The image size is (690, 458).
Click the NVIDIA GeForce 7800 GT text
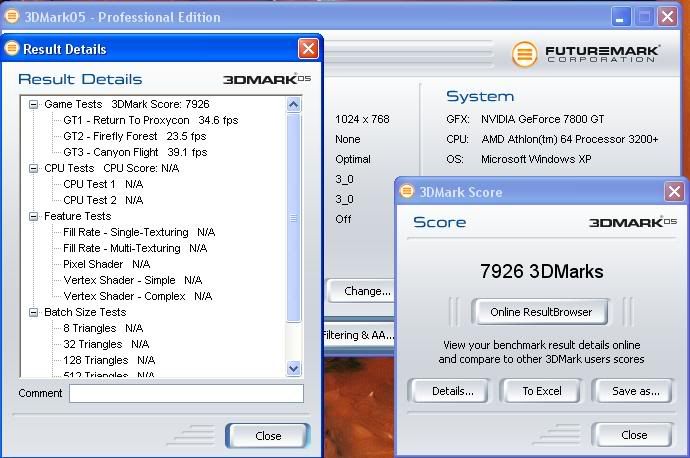[542, 119]
